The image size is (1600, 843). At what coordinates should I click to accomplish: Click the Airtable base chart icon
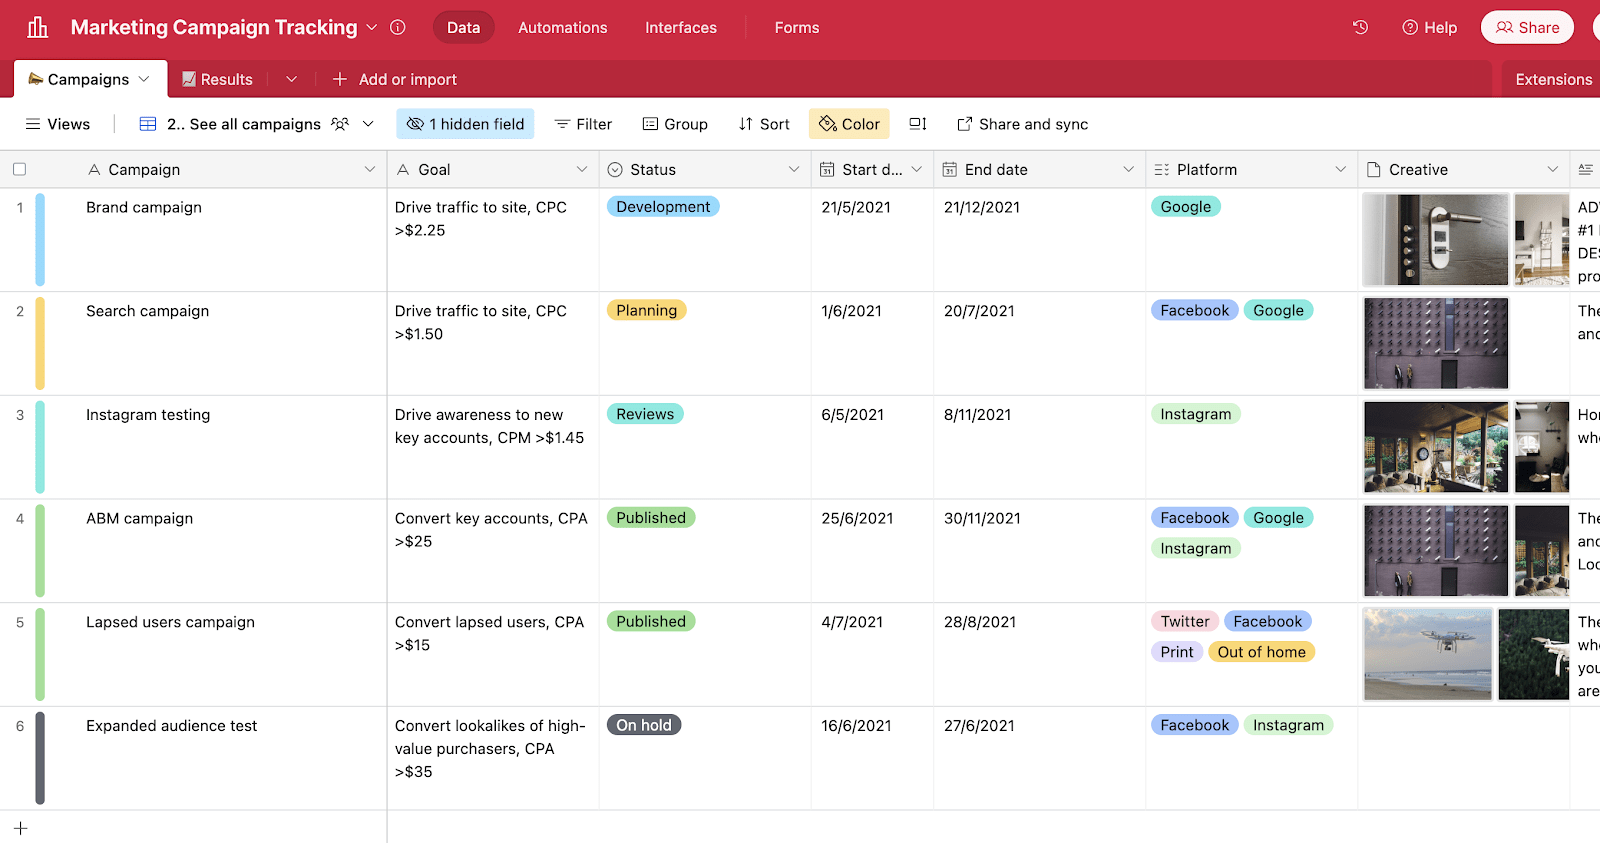pyautogui.click(x=38, y=27)
